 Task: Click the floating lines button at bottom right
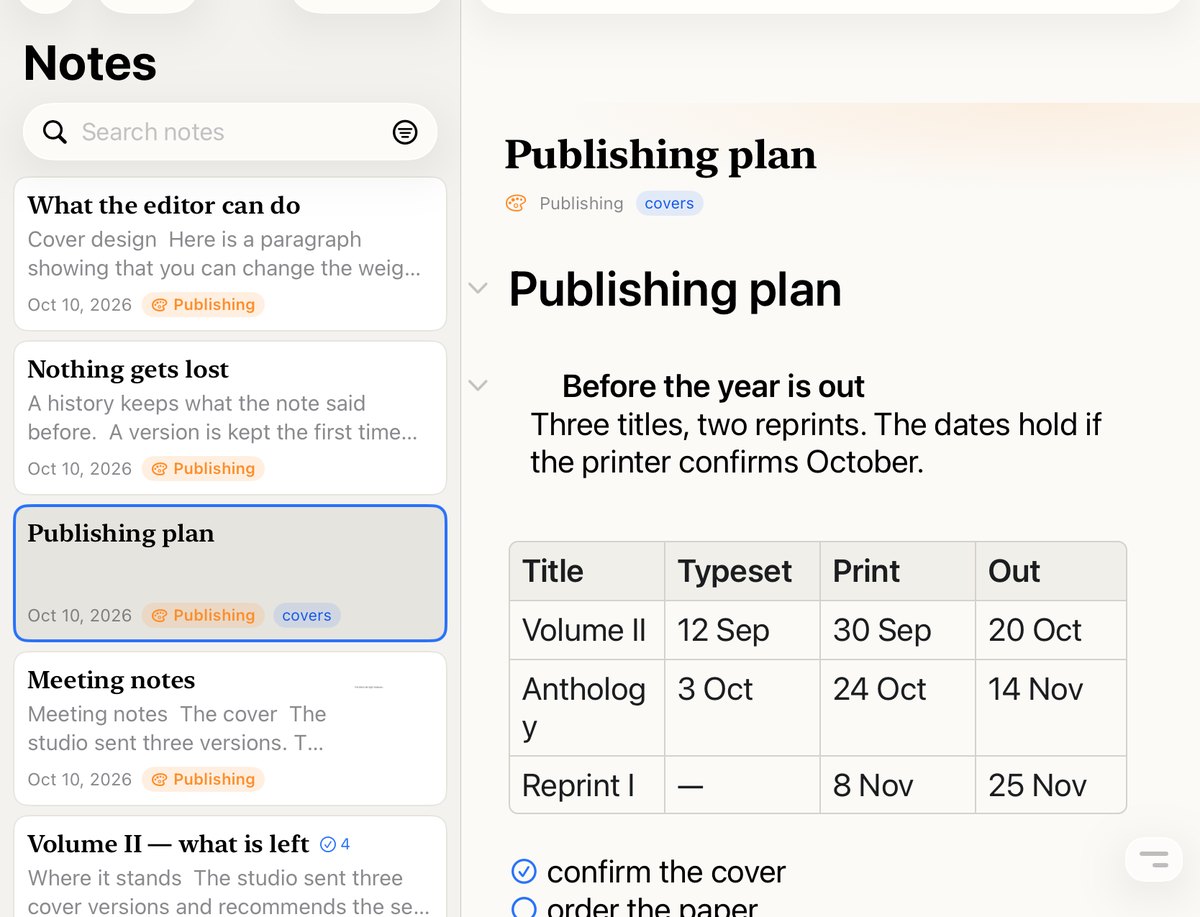coord(1153,859)
